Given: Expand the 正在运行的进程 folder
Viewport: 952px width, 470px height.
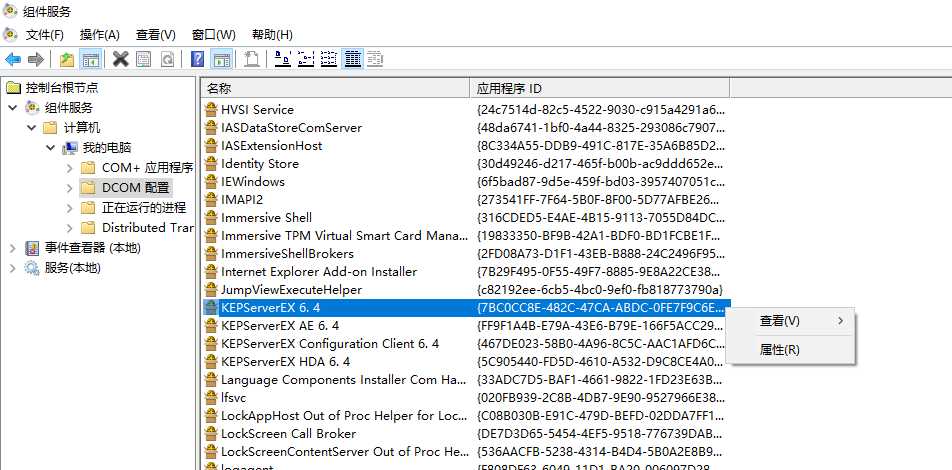Looking at the screenshot, I should pos(70,208).
